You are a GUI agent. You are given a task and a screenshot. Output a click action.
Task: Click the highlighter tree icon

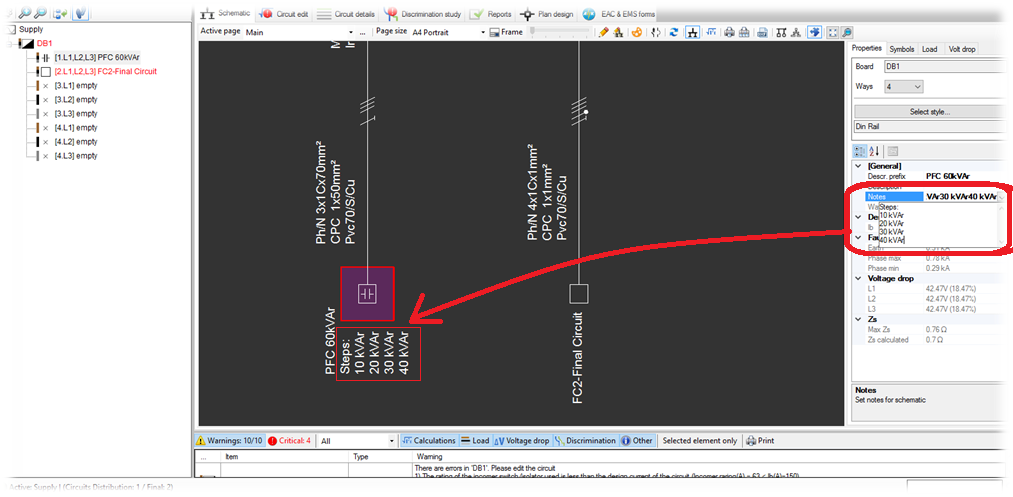click(618, 32)
